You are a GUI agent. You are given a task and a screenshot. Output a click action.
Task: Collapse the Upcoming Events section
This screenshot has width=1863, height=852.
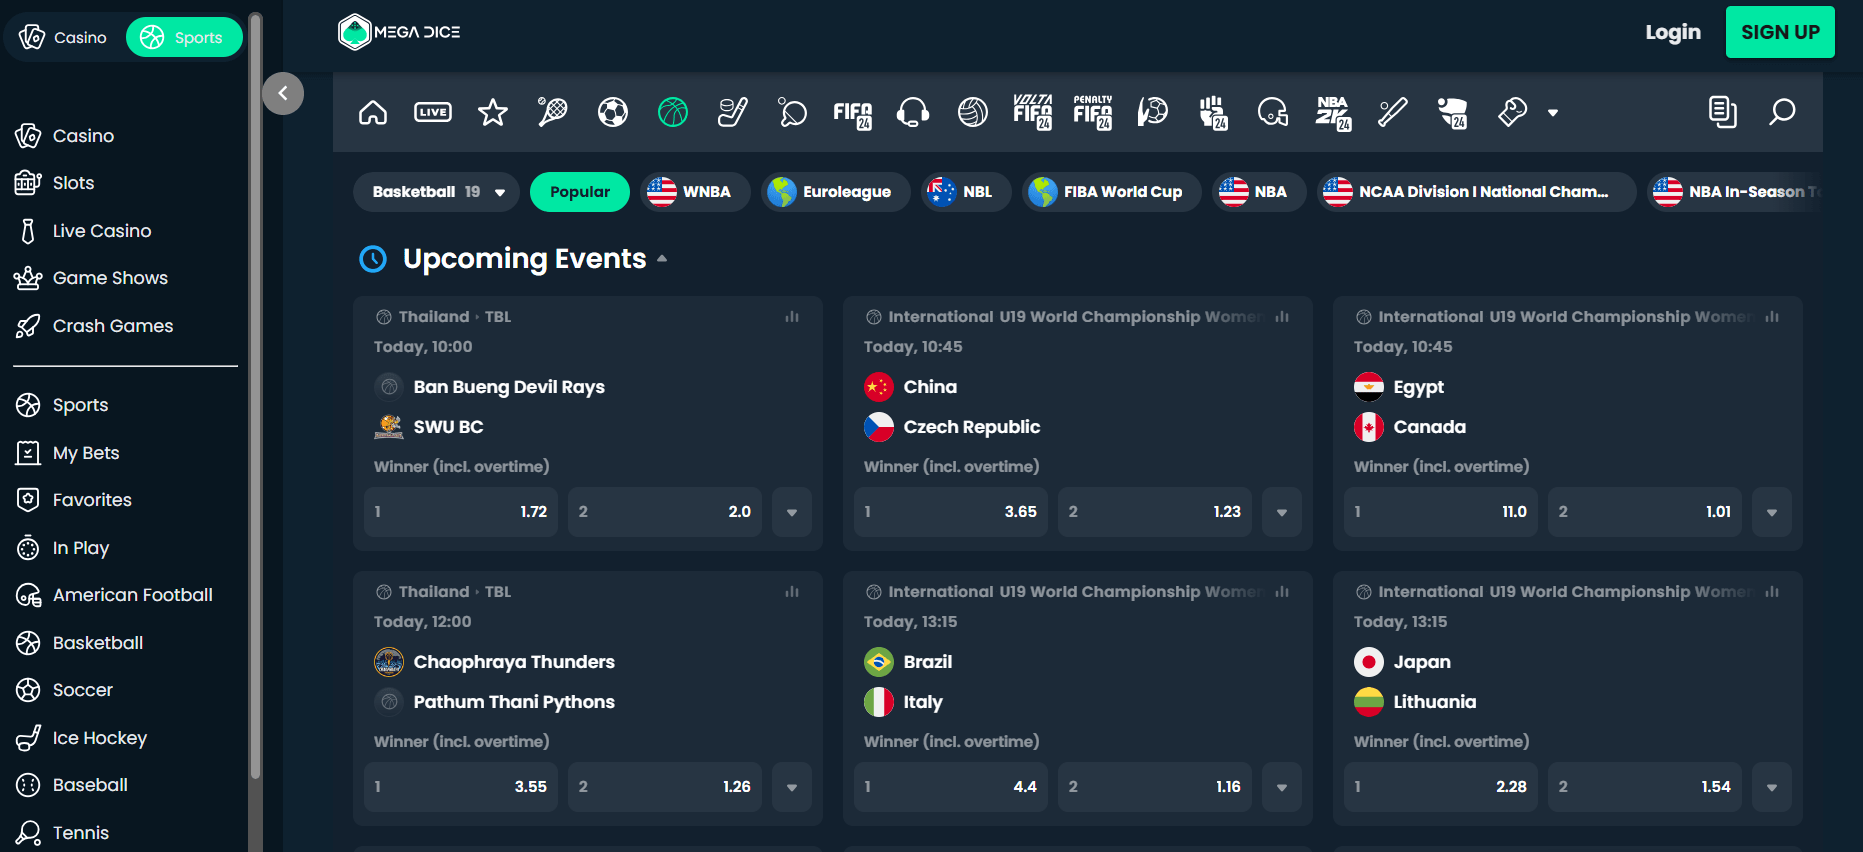[662, 259]
